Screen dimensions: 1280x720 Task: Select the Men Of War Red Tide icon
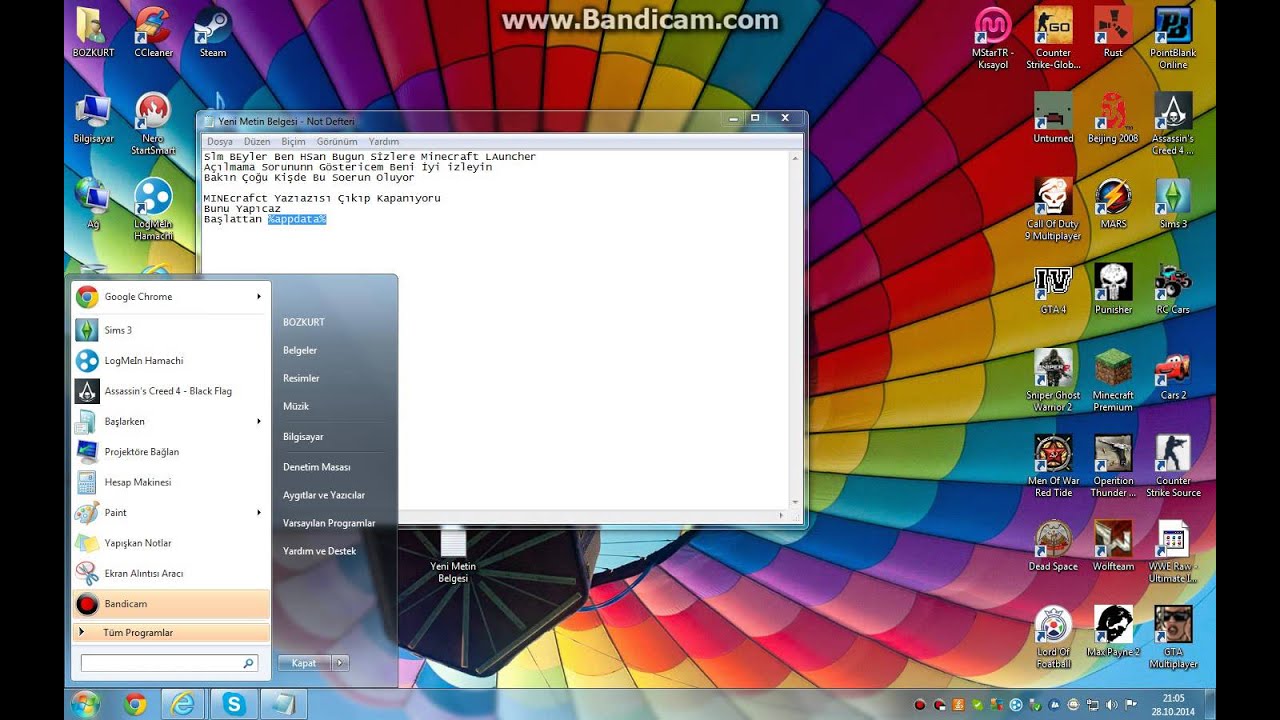pyautogui.click(x=1053, y=467)
